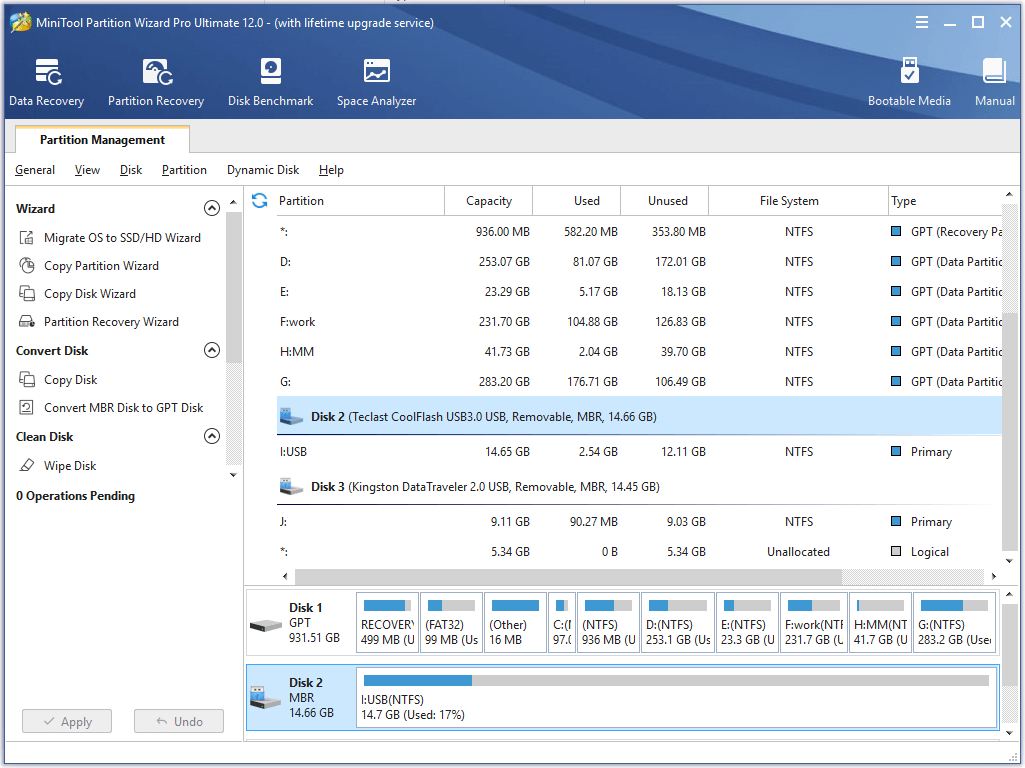This screenshot has width=1025, height=768.
Task: Click Wipe Disk link
Action: tap(70, 465)
